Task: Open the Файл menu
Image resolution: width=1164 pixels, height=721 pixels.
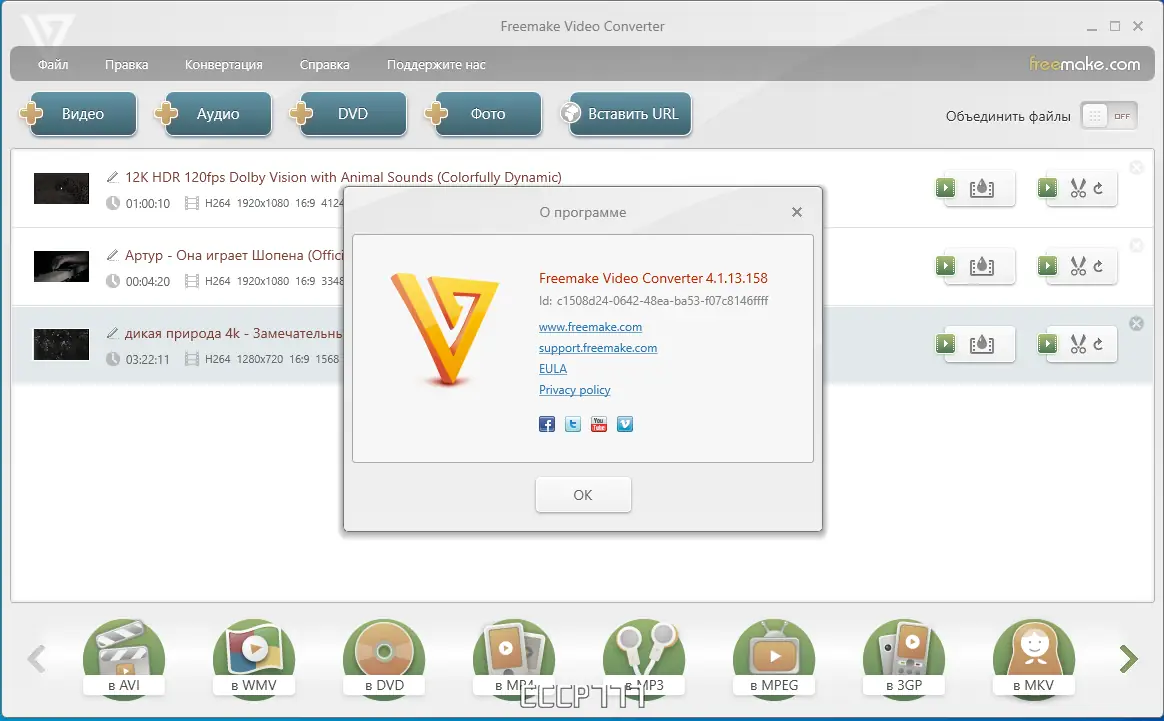Action: point(53,65)
